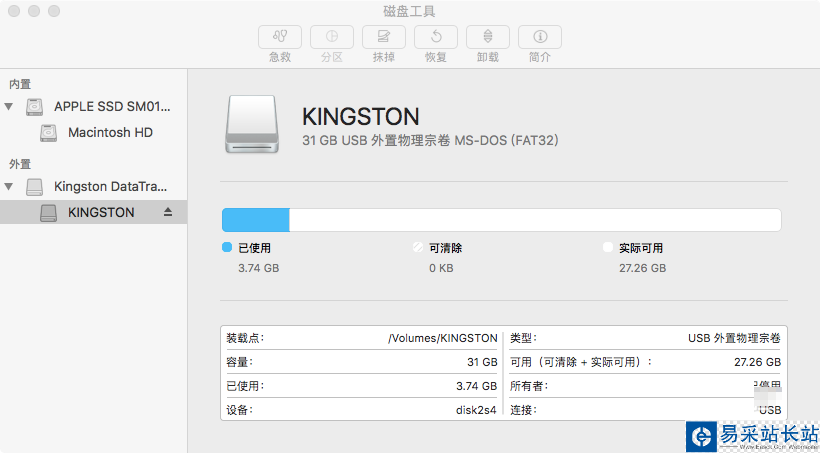
Task: Click the /Volumes/KINGSTON mount point
Action: tap(442, 338)
